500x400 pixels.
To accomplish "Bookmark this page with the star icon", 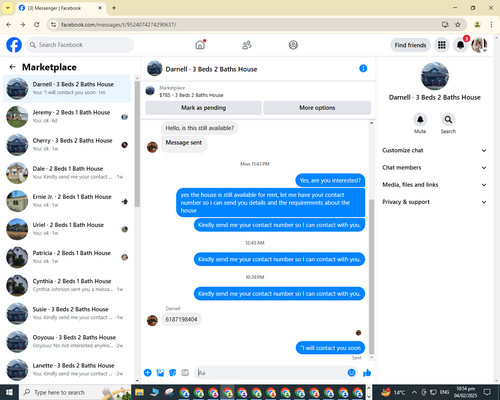I will [x=458, y=24].
